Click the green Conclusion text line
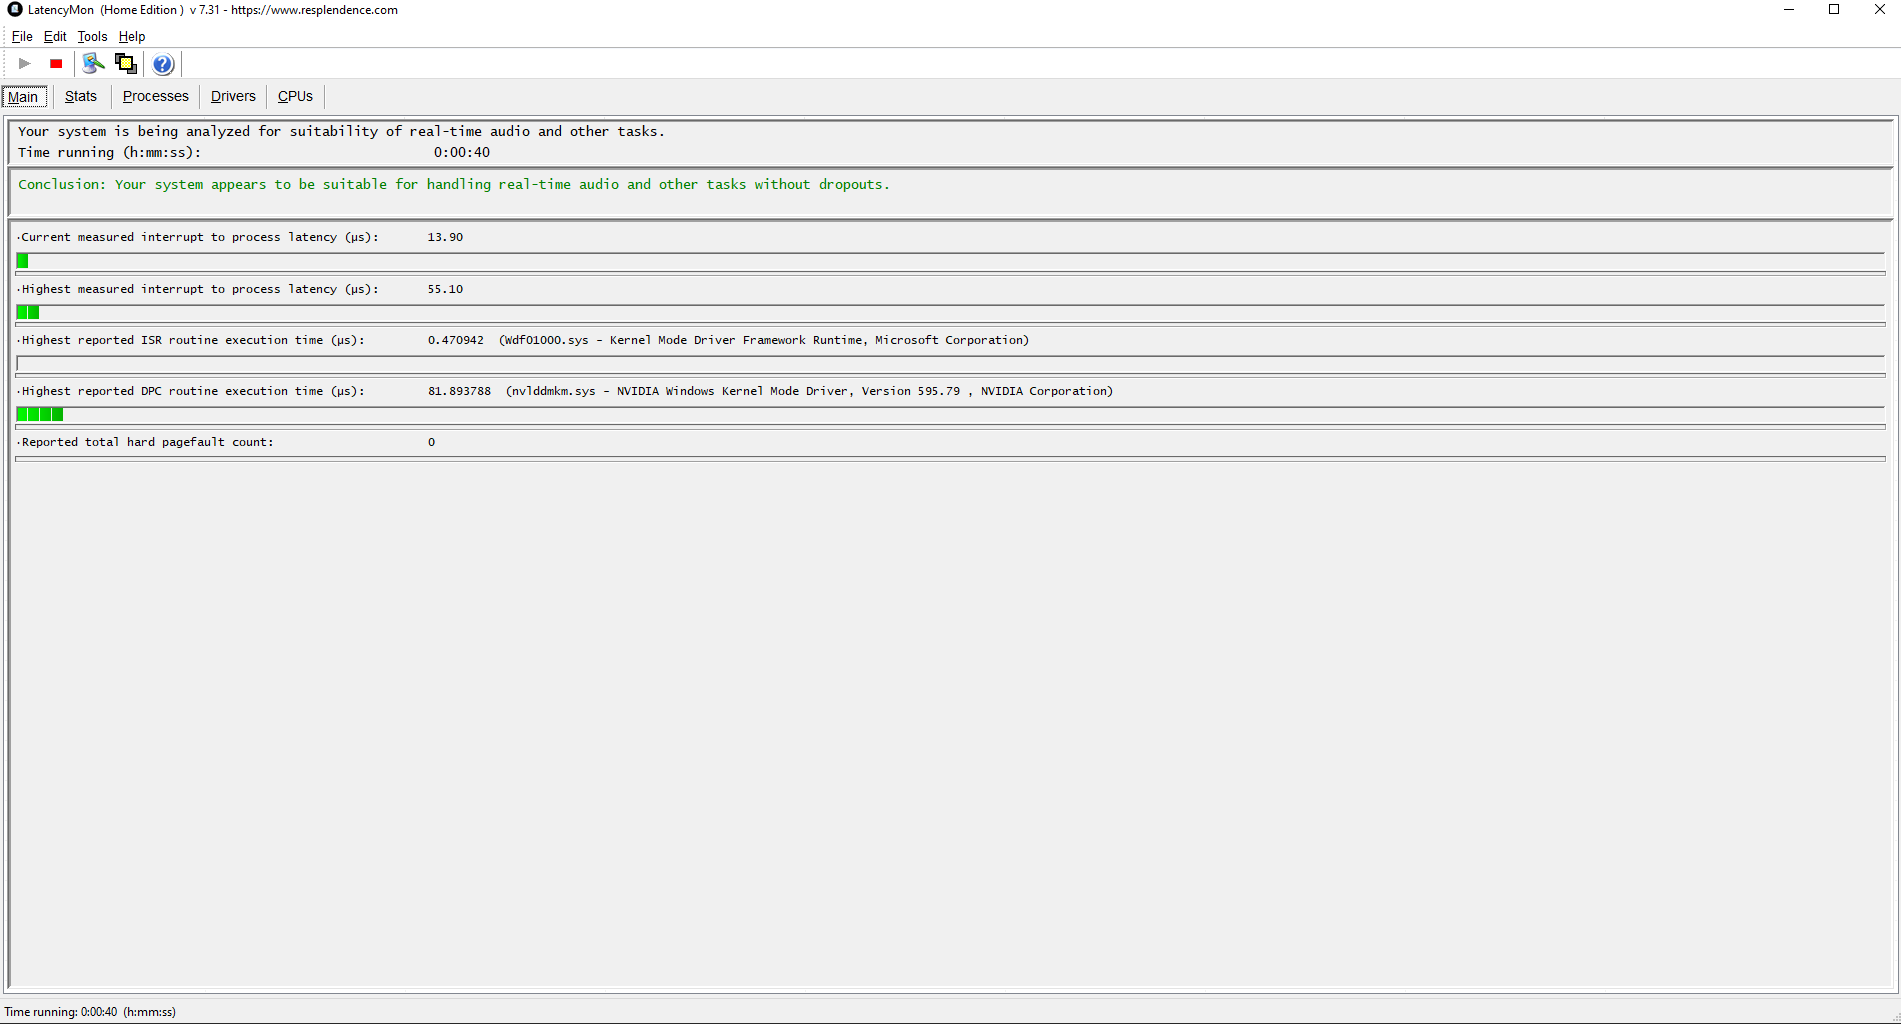The width and height of the screenshot is (1901, 1024). click(x=453, y=185)
